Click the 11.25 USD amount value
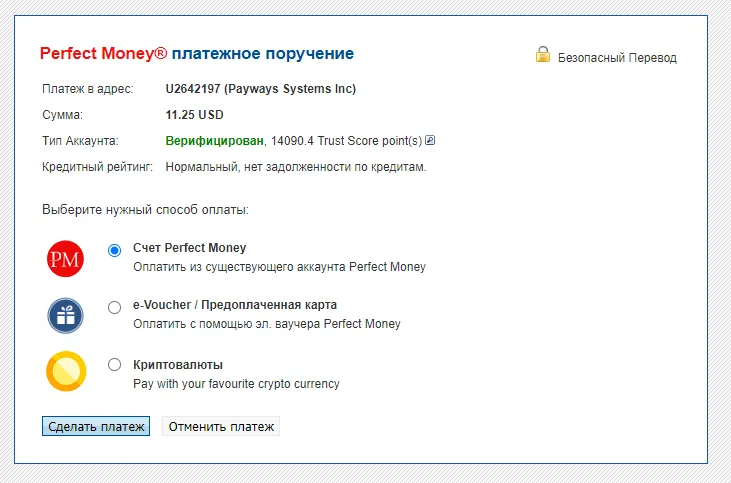The image size is (731, 483). pyautogui.click(x=195, y=115)
